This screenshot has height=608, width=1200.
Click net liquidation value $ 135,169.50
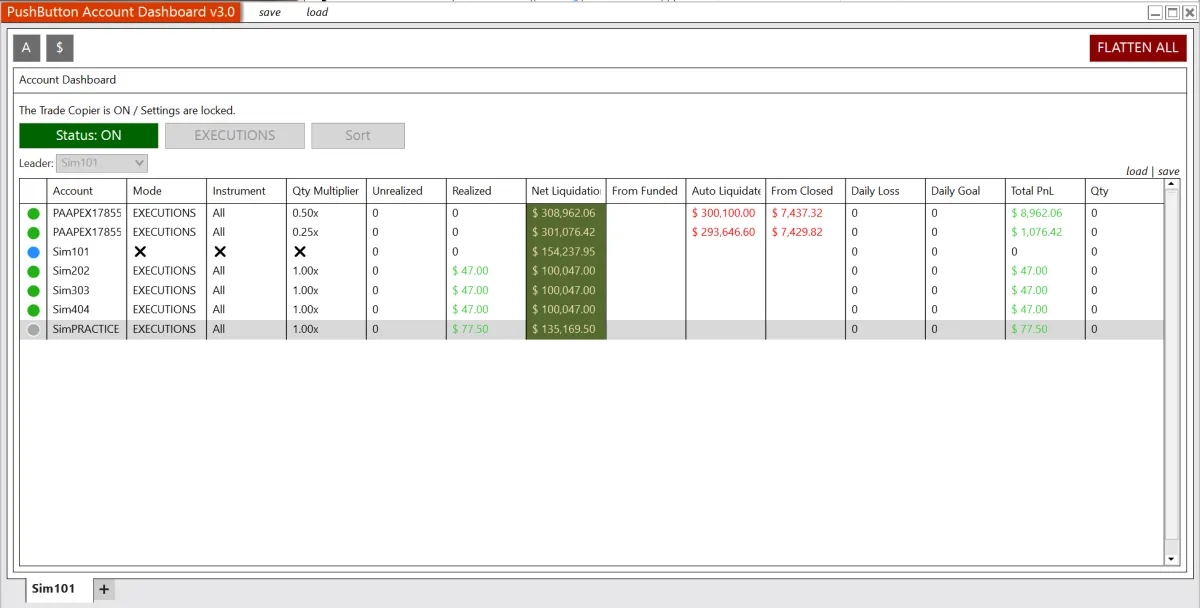pos(566,329)
